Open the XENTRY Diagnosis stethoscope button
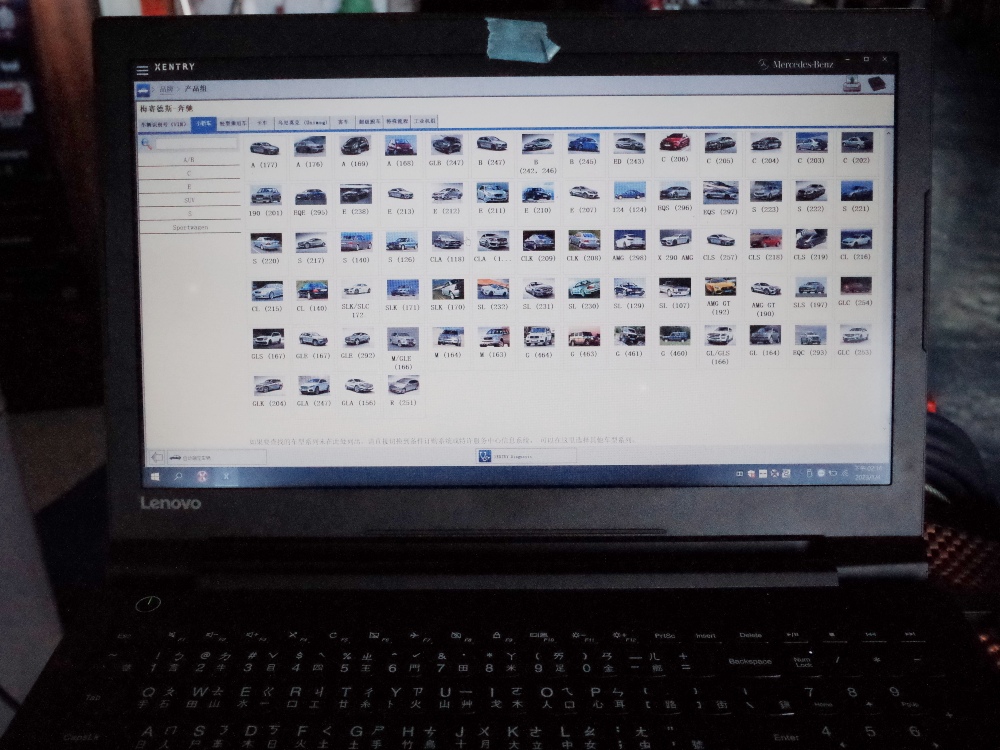The image size is (1000, 750). coord(526,455)
